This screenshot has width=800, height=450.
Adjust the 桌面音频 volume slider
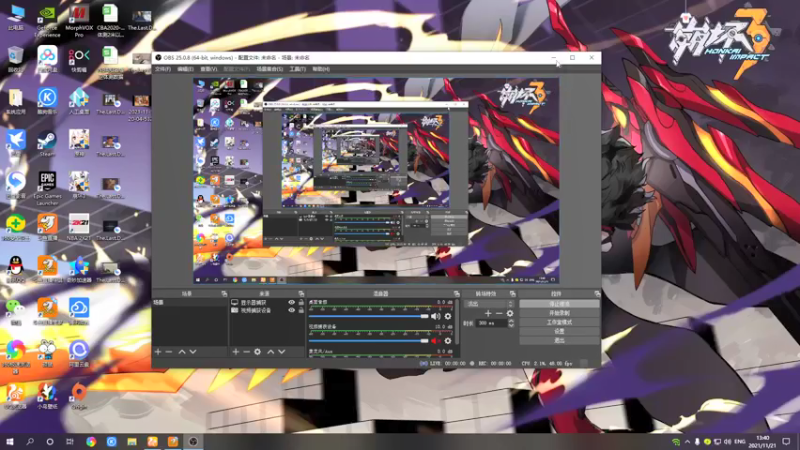tap(368, 316)
